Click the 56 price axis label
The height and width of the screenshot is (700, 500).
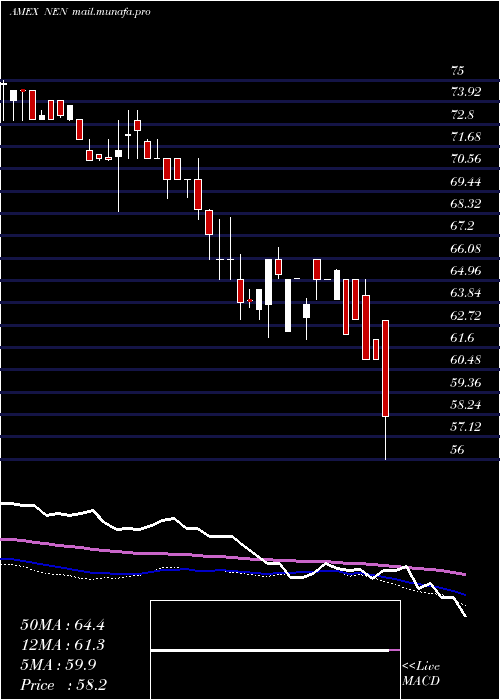(x=458, y=449)
